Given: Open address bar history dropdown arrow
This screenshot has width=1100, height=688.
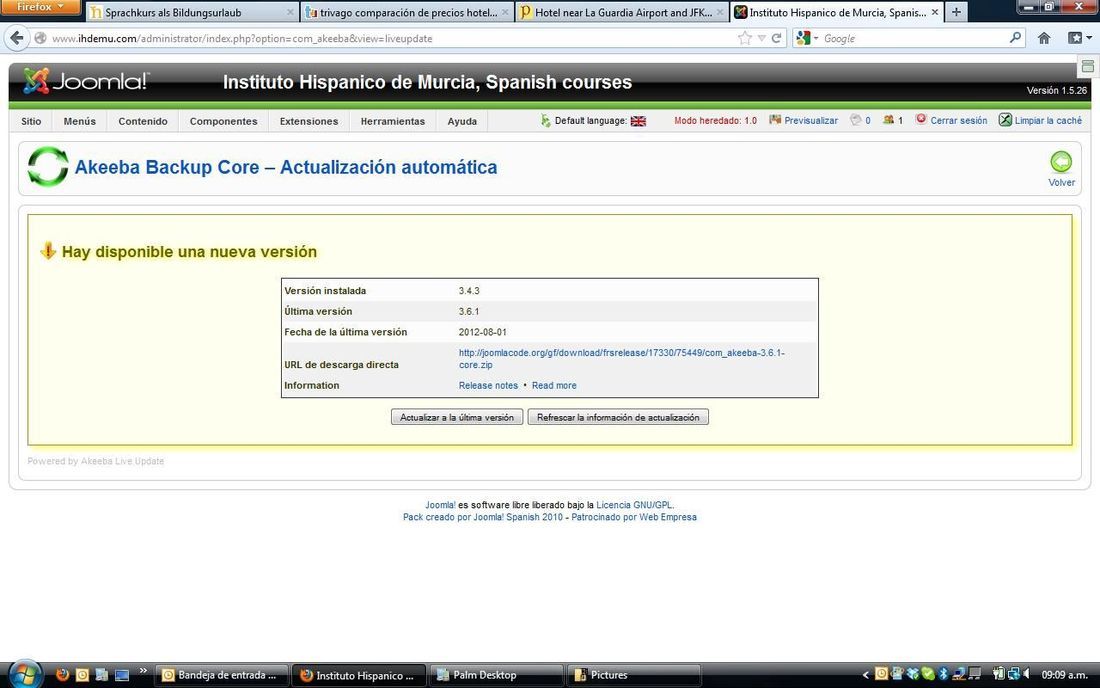Looking at the screenshot, I should pyautogui.click(x=761, y=39).
